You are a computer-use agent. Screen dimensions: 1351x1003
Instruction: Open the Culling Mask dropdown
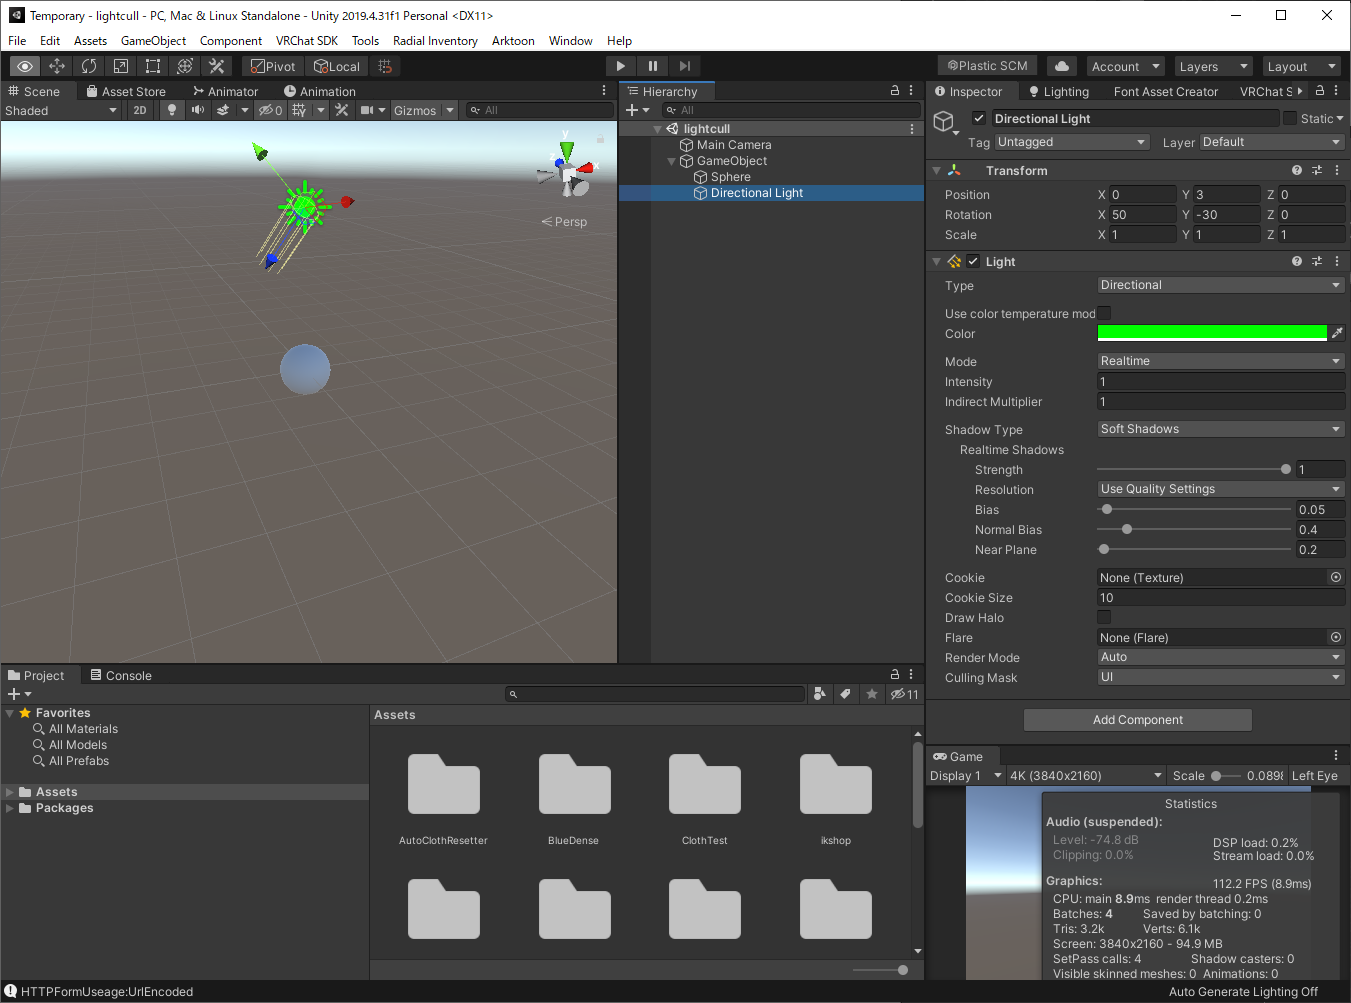tap(1221, 677)
